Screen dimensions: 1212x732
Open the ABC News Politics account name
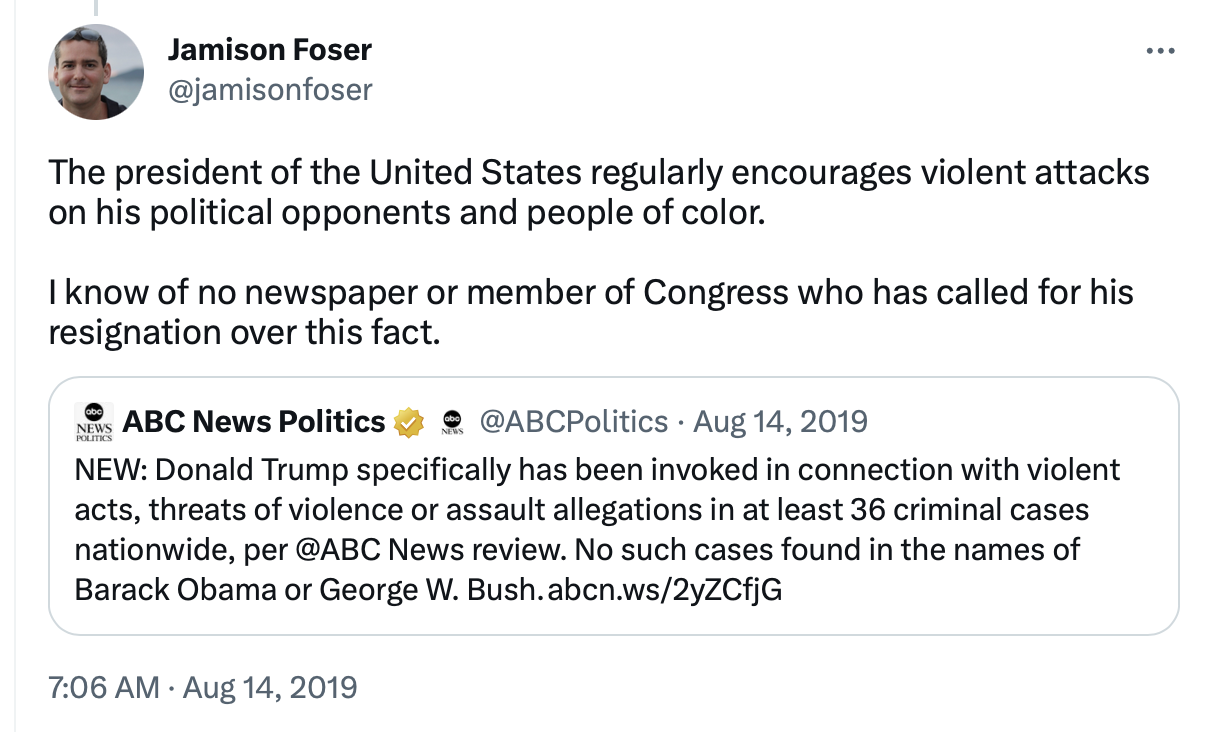253,422
